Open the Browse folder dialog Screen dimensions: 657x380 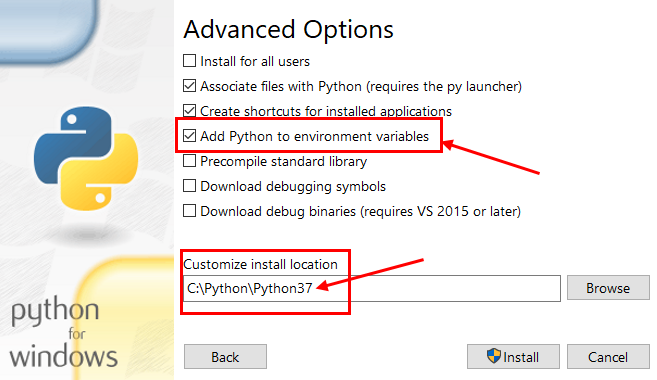[x=608, y=288]
